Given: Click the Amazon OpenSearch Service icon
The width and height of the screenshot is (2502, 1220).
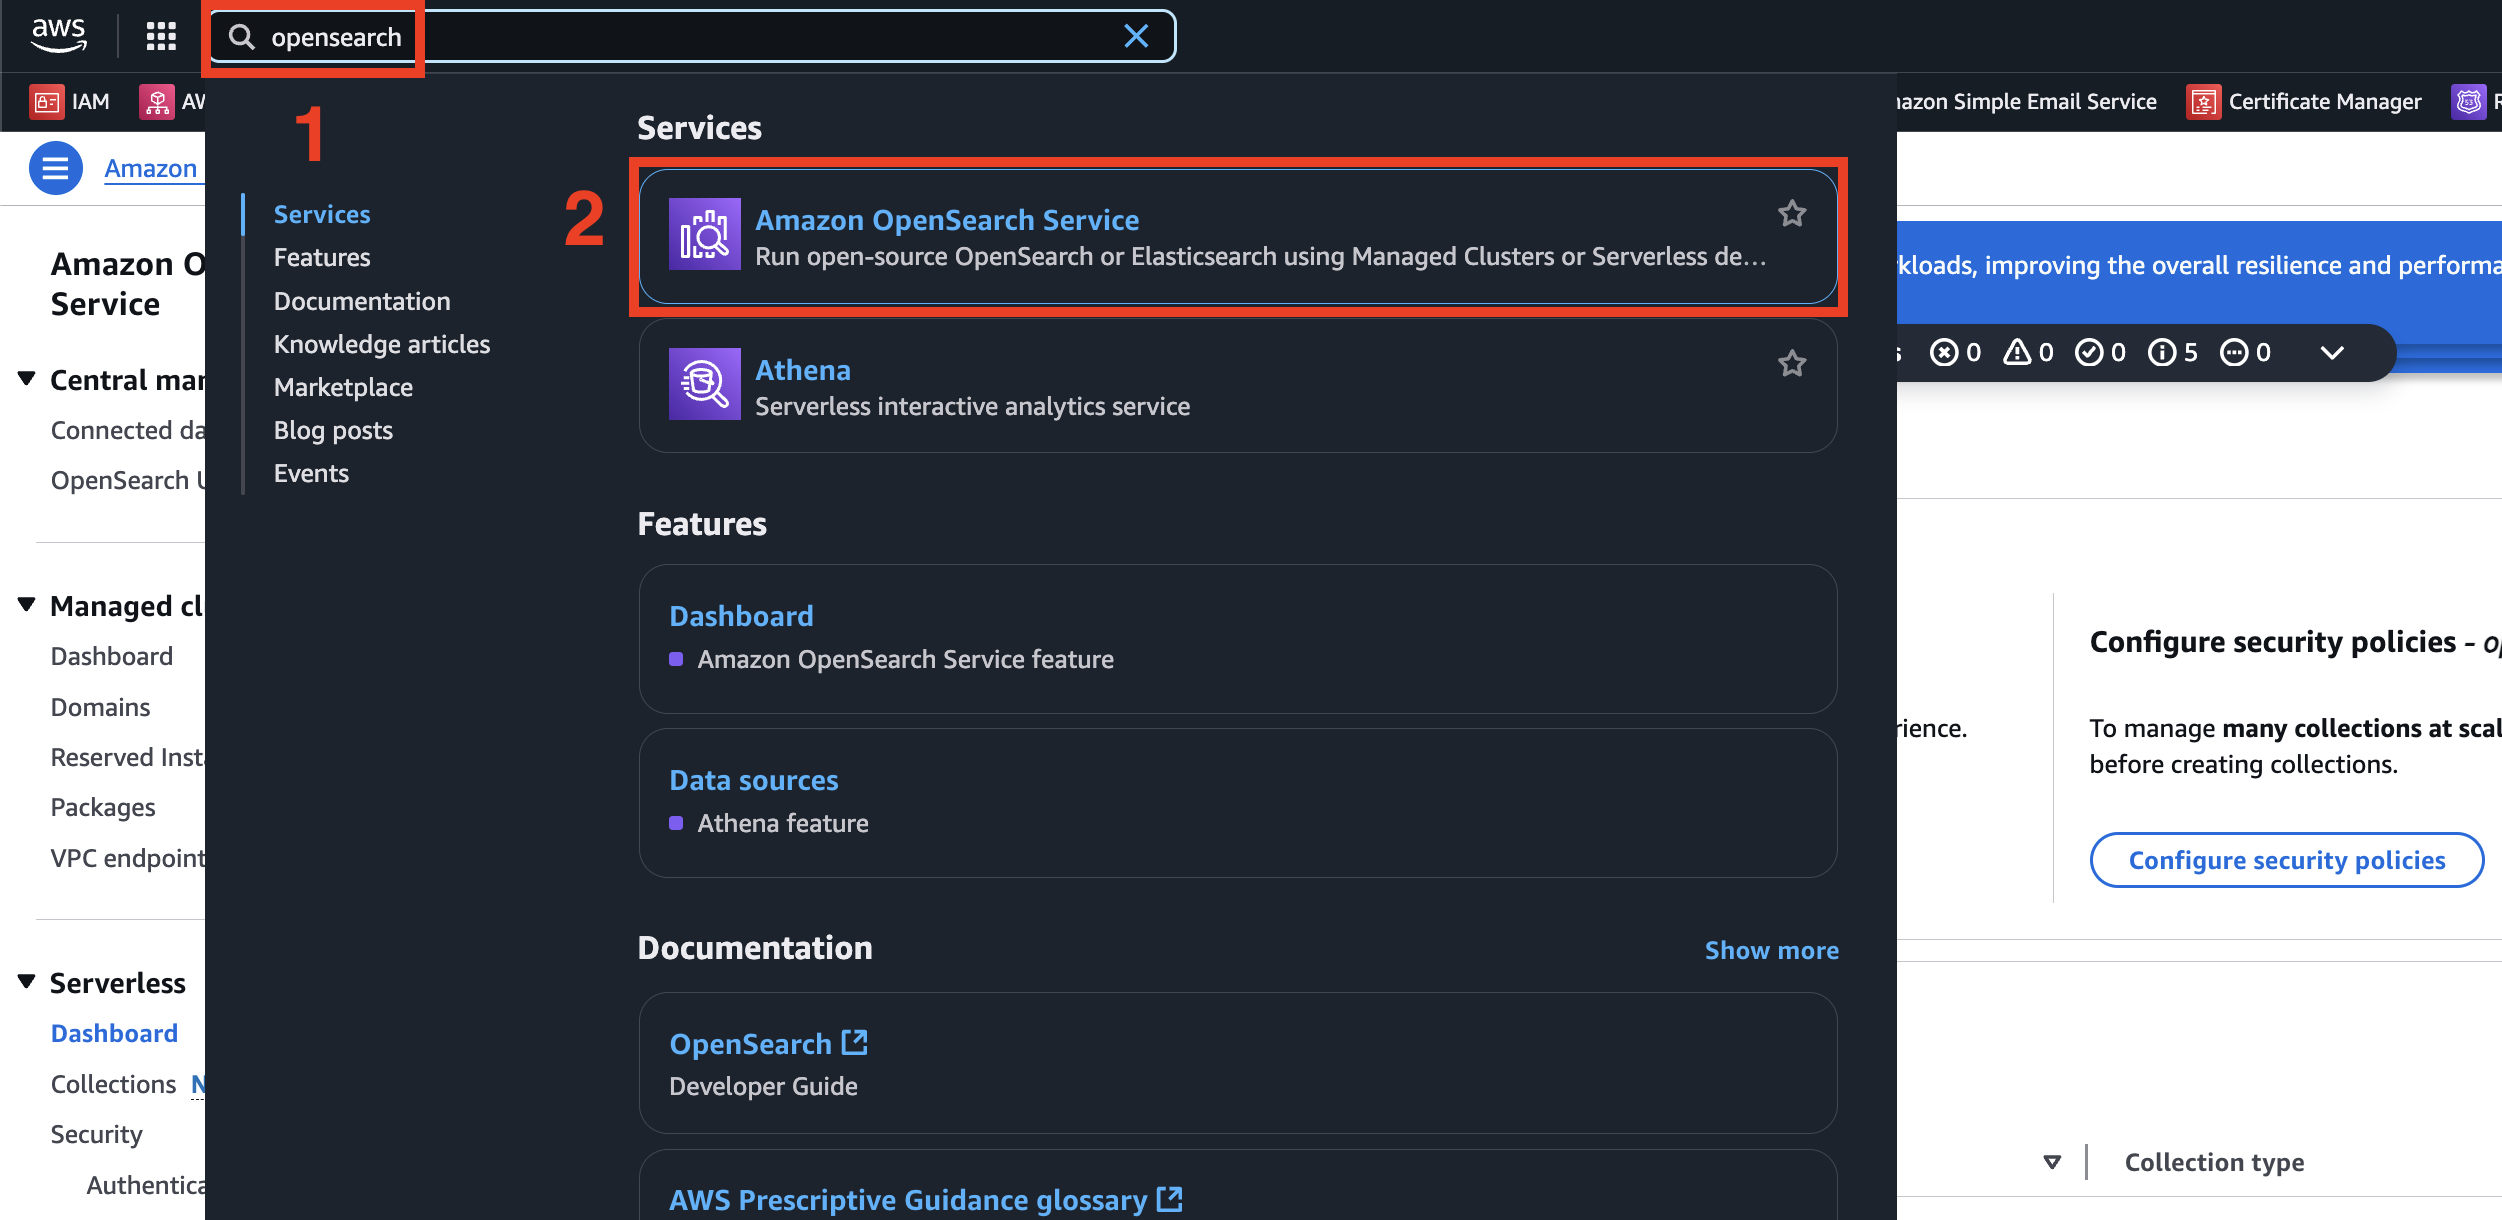Looking at the screenshot, I should point(705,234).
